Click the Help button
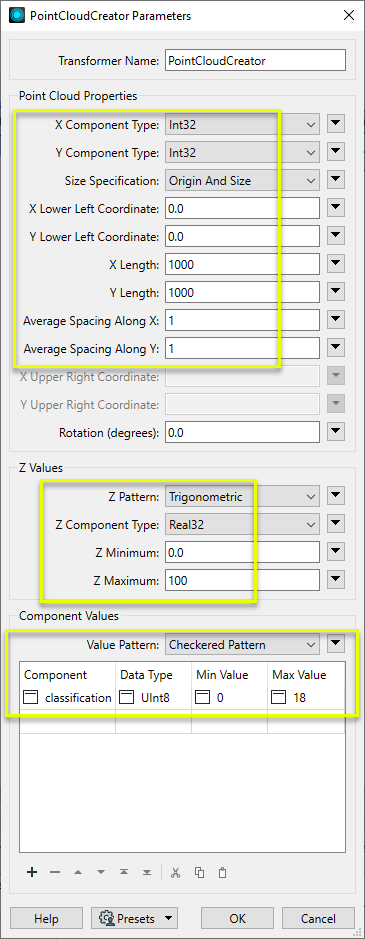Screen dimensions: 365x939 46,919
